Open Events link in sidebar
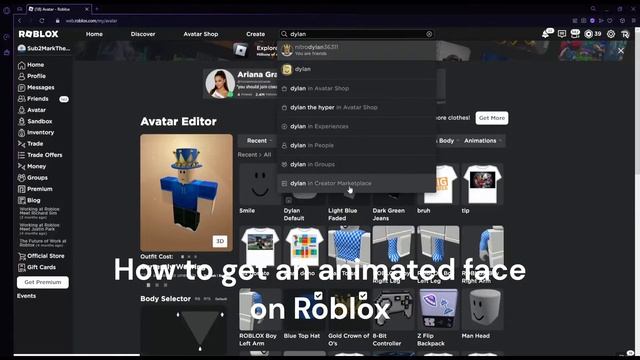This screenshot has width=640, height=360. pos(27,296)
